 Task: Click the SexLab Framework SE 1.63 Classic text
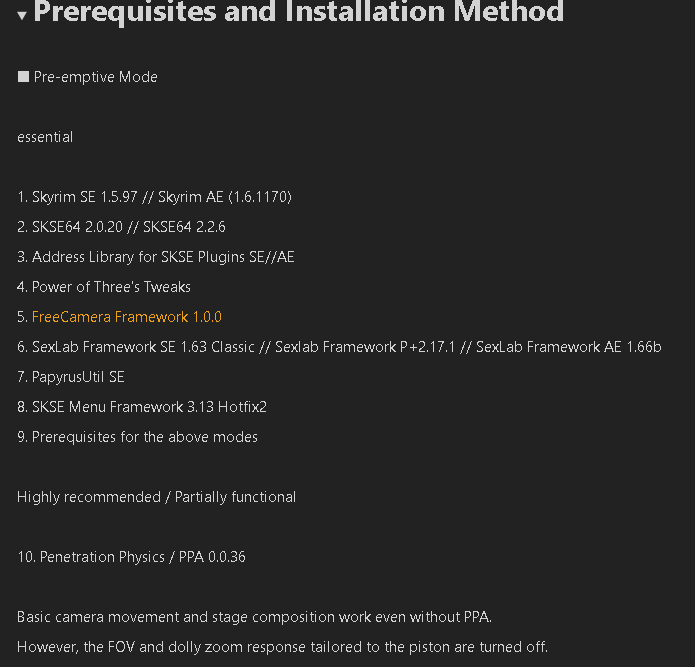pyautogui.click(x=143, y=347)
